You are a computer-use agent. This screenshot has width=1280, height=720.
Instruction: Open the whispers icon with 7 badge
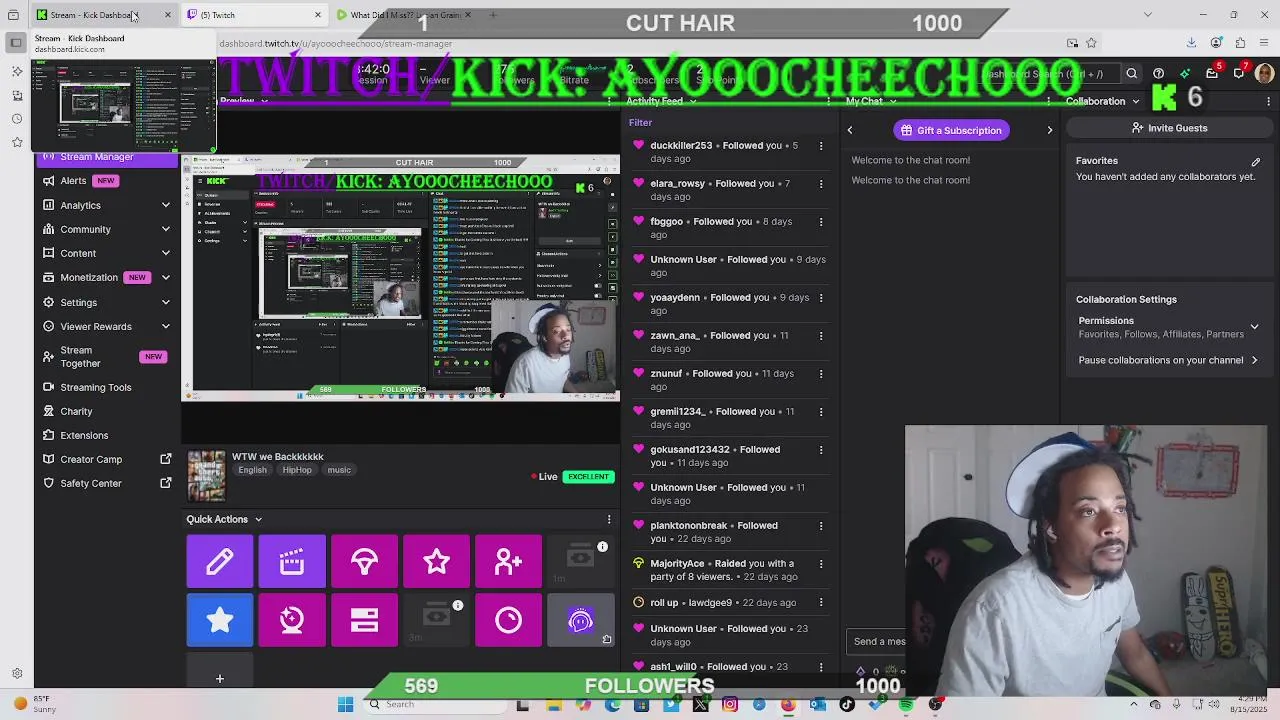pyautogui.click(x=1240, y=73)
